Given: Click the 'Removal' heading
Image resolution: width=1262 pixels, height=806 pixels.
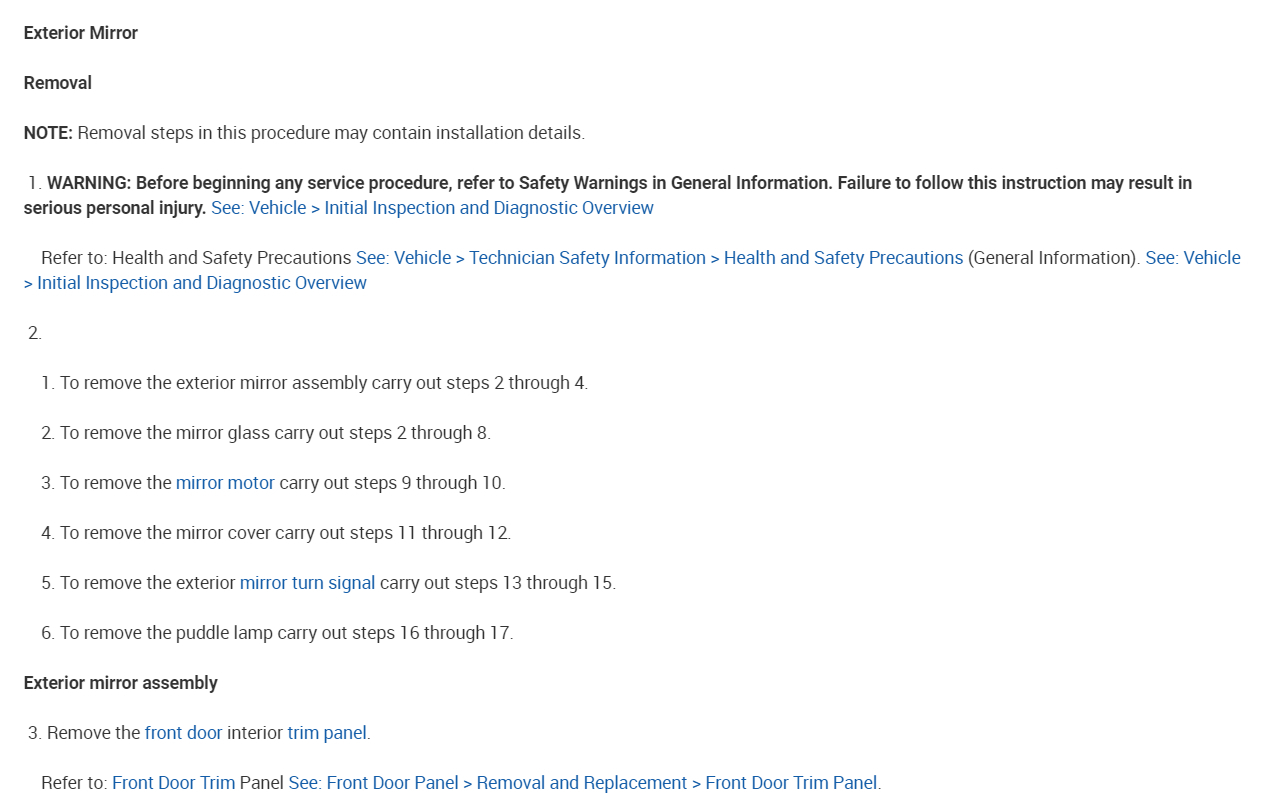Looking at the screenshot, I should click(x=58, y=83).
